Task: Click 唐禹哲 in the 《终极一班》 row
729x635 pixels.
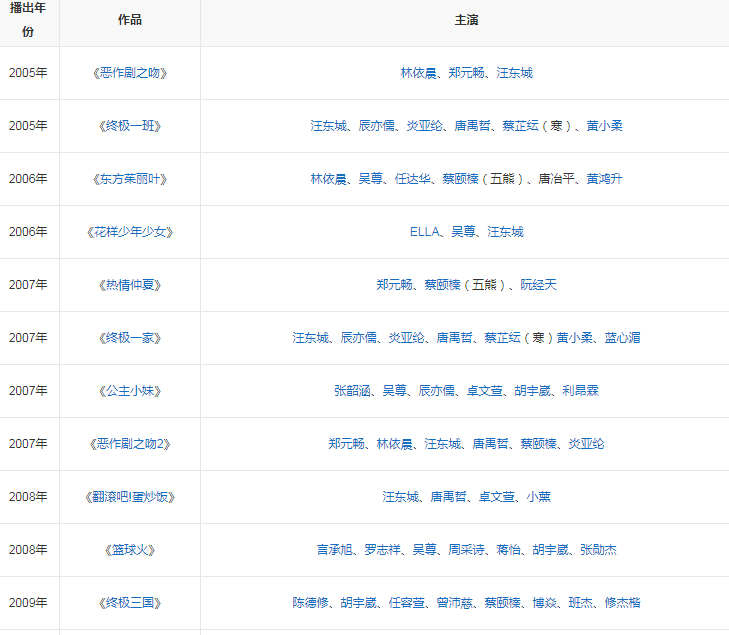Action: (472, 126)
